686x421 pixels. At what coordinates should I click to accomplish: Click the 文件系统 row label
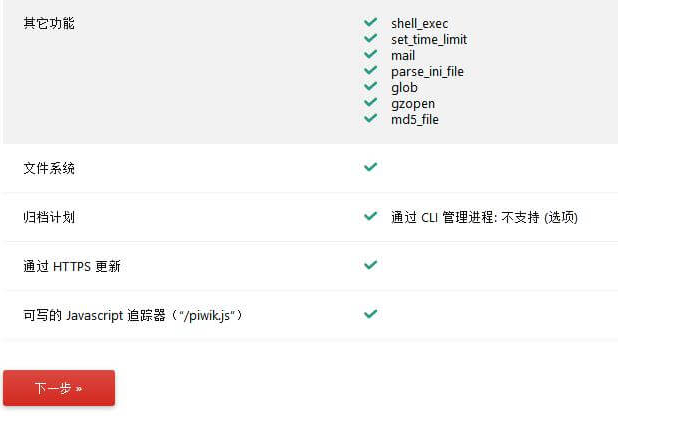point(49,168)
